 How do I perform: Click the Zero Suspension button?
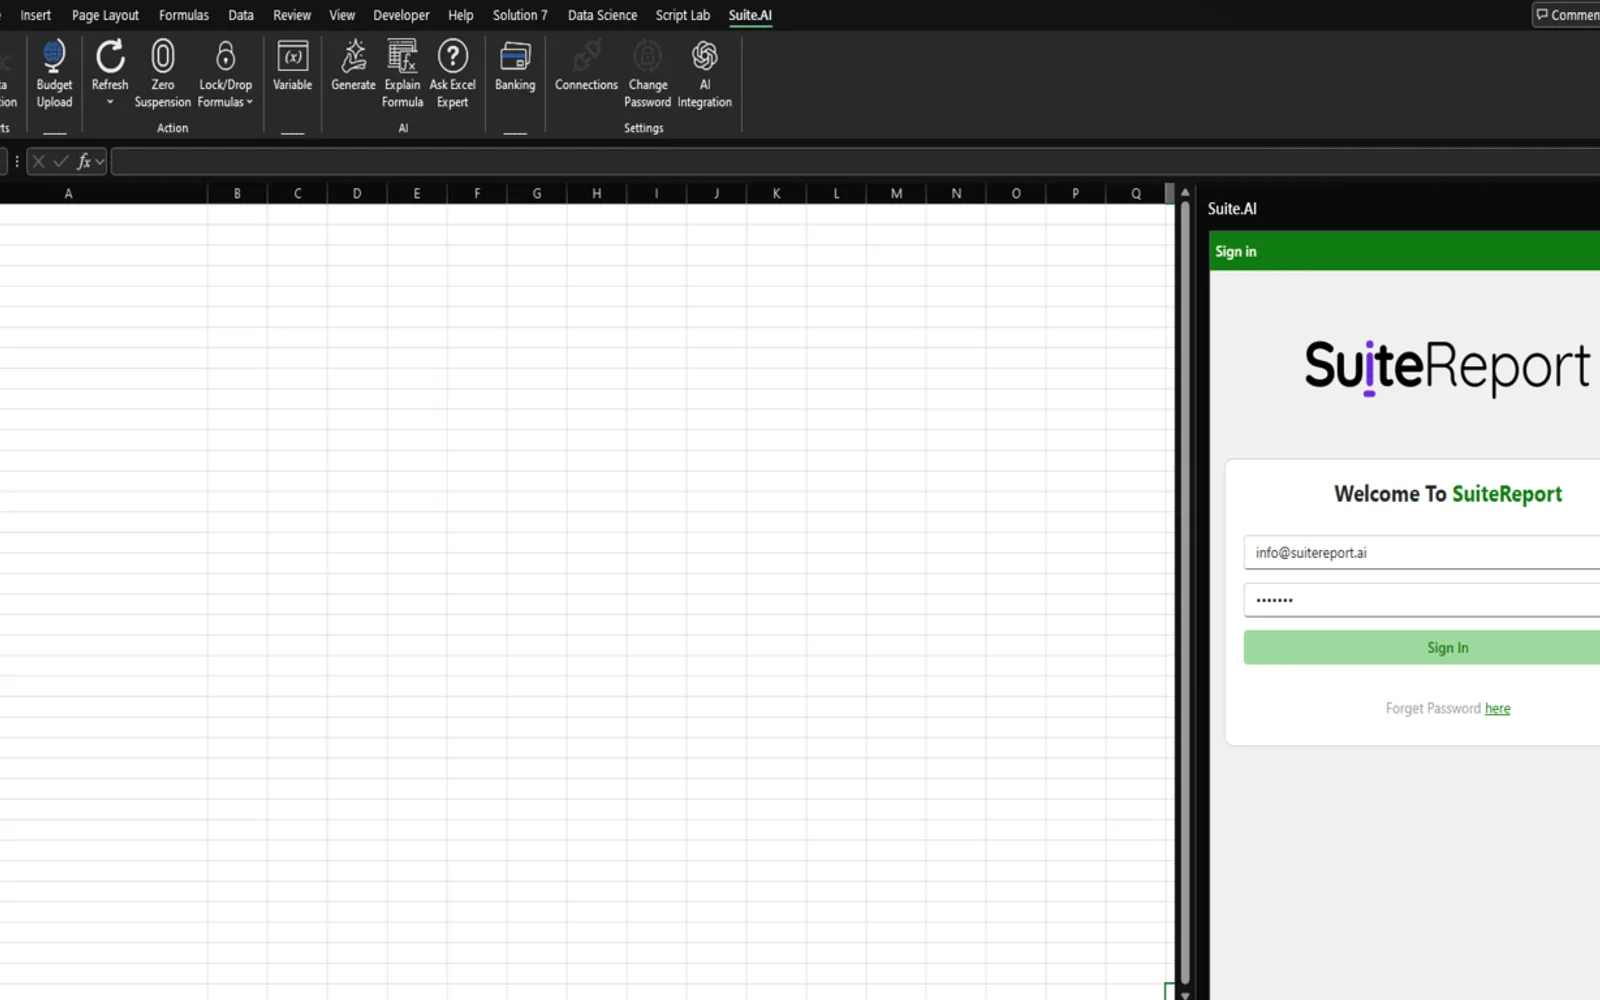point(162,73)
